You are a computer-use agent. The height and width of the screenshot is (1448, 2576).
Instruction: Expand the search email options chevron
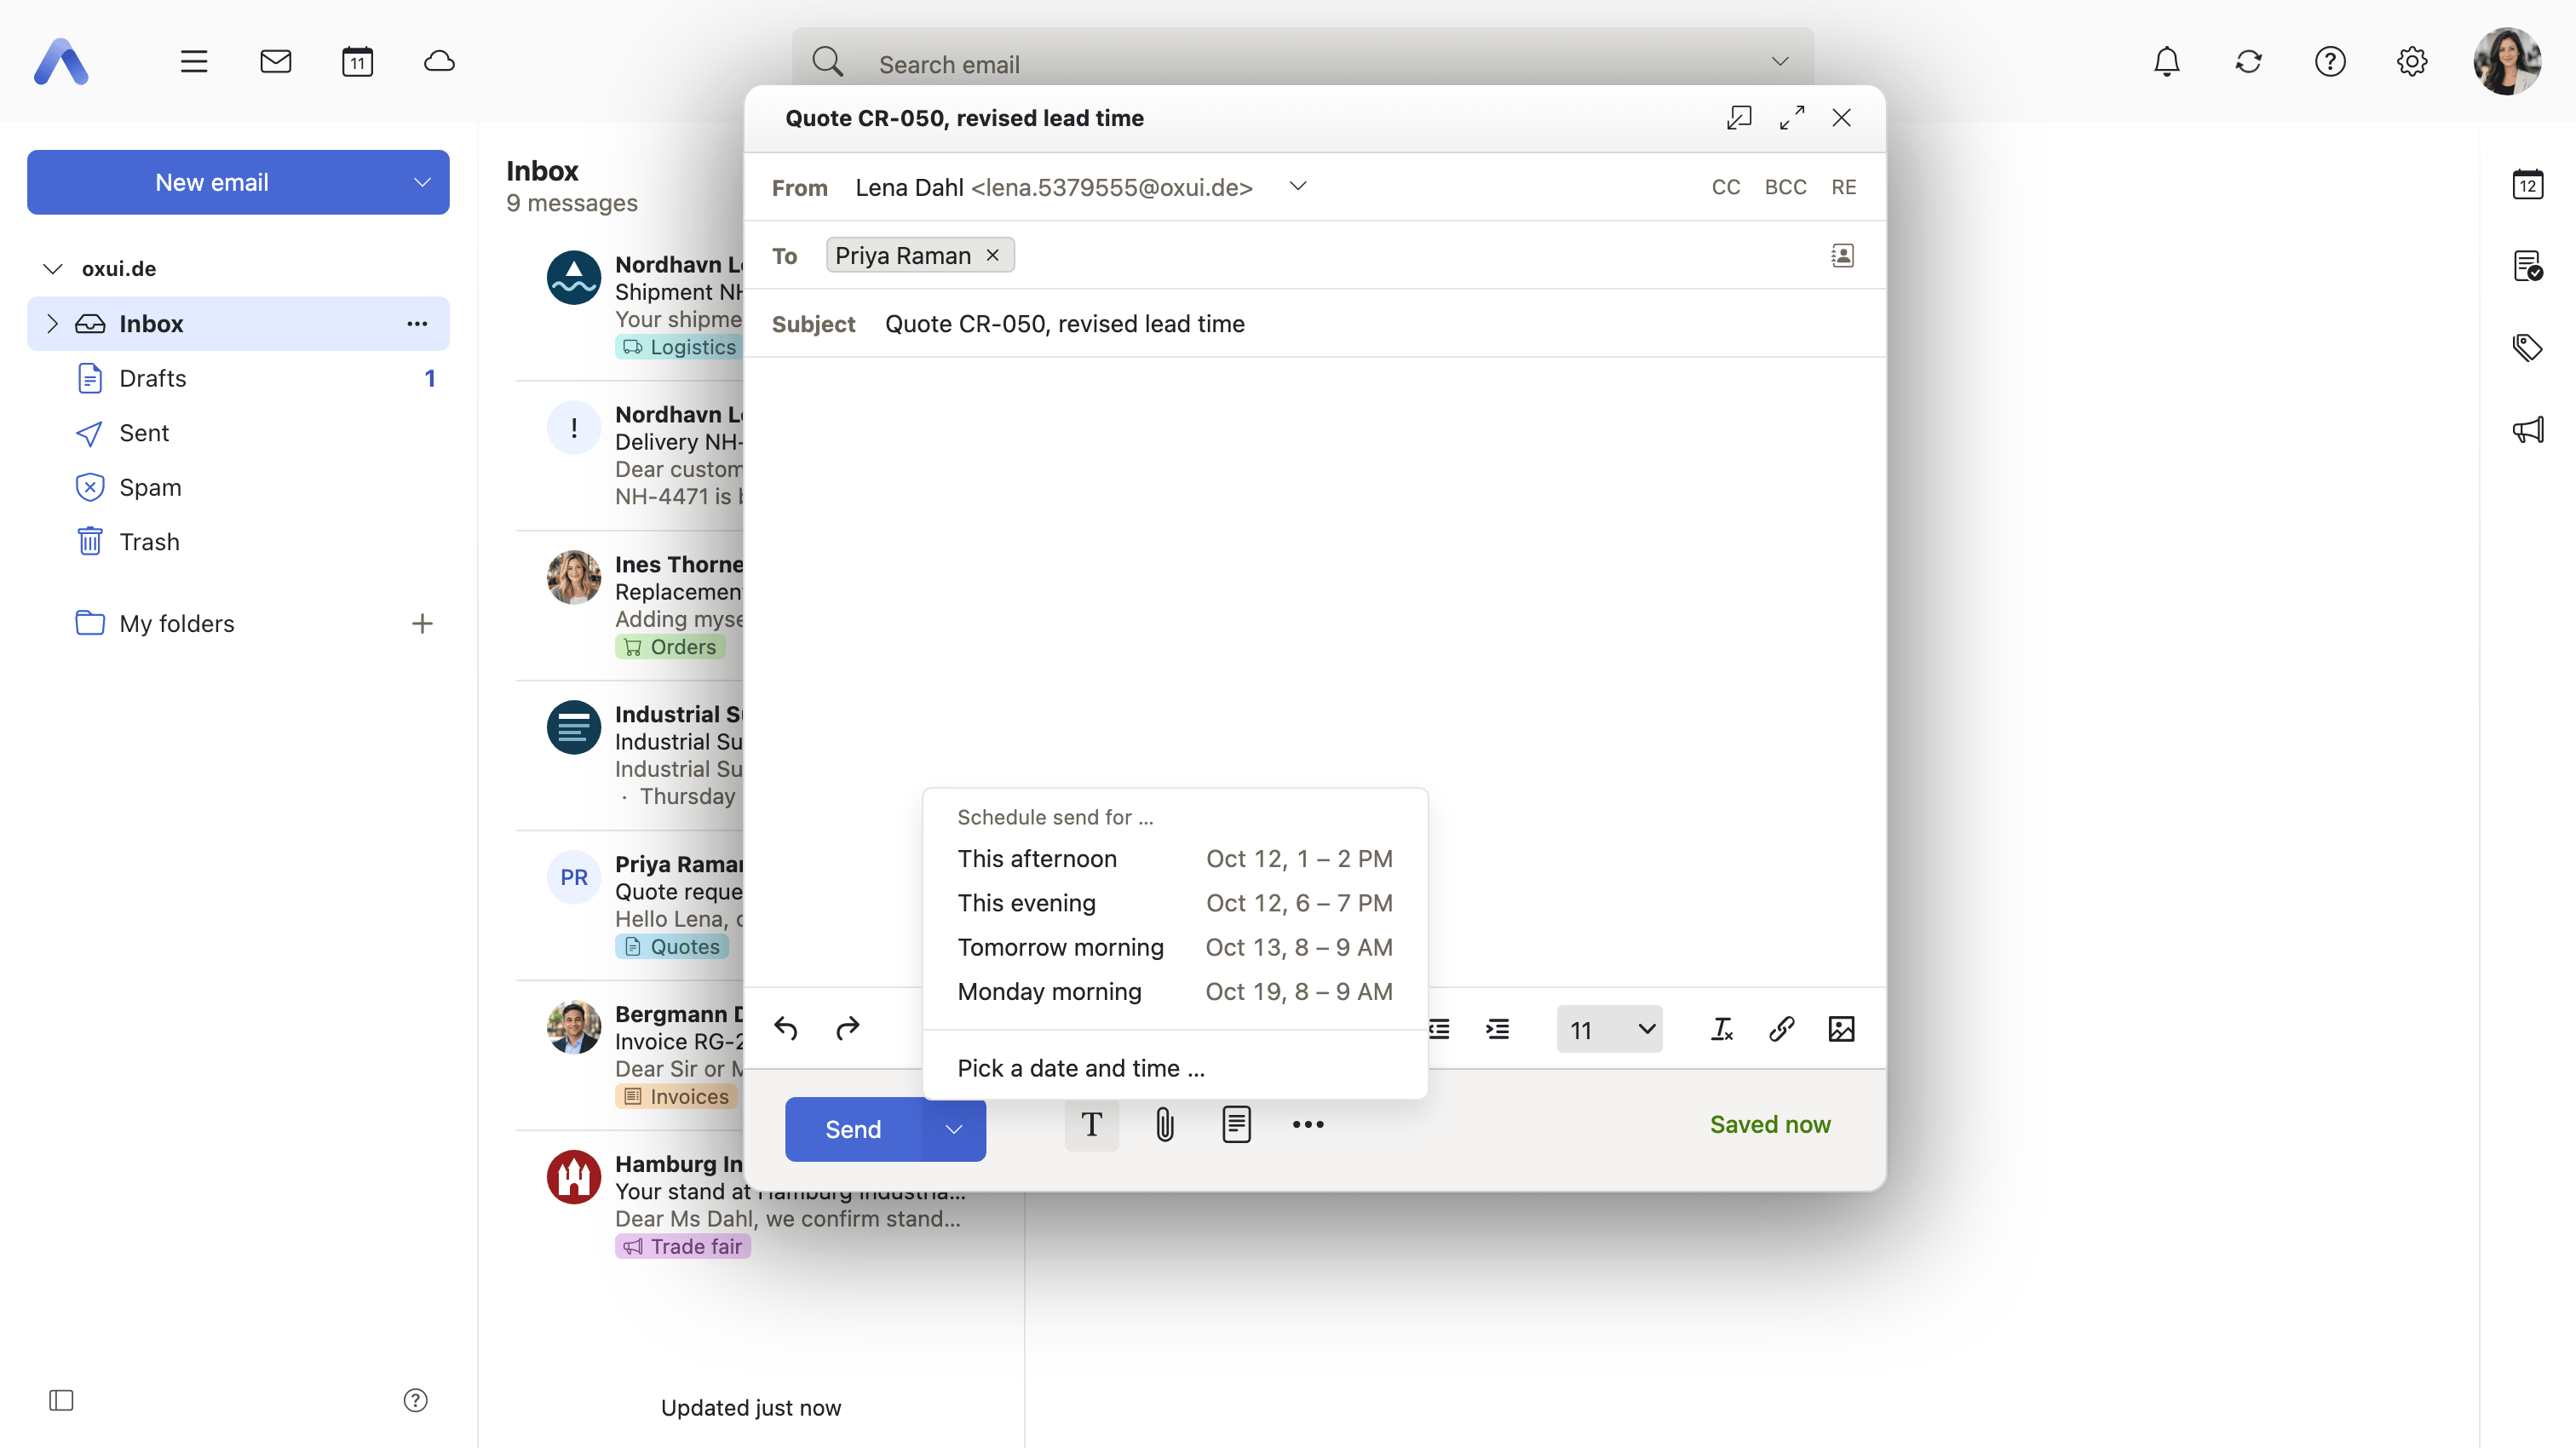[1779, 62]
